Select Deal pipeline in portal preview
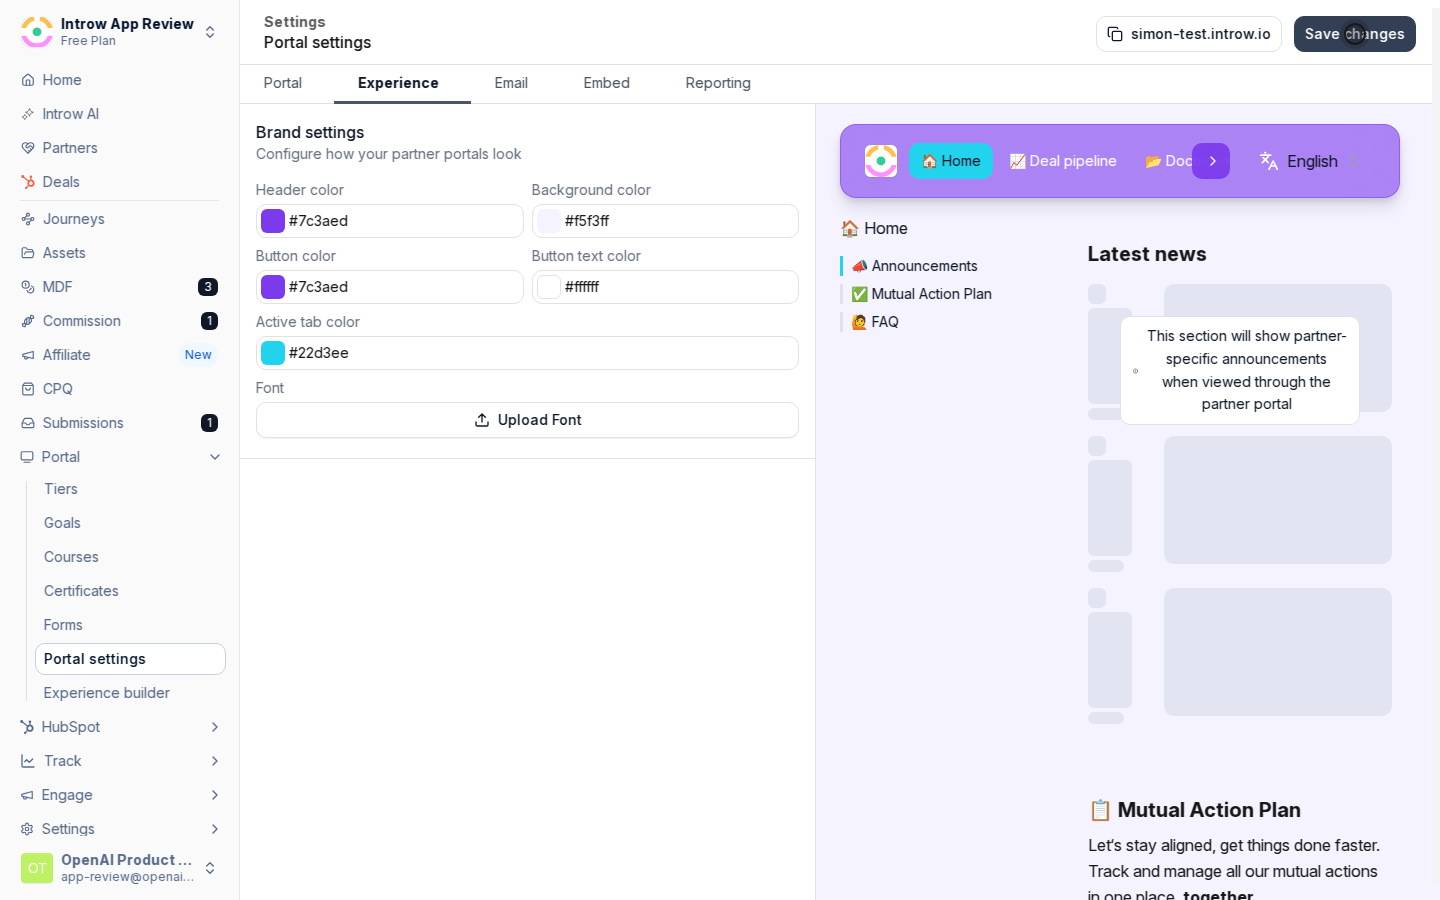The image size is (1440, 900). point(1063,161)
